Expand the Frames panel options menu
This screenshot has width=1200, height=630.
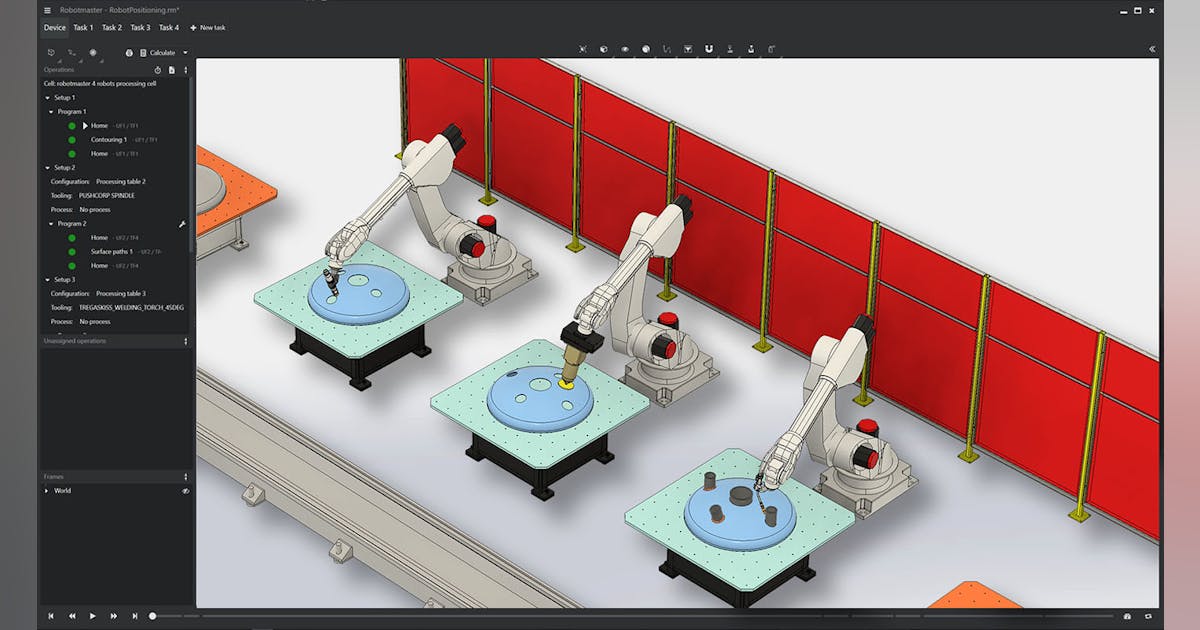pos(185,477)
